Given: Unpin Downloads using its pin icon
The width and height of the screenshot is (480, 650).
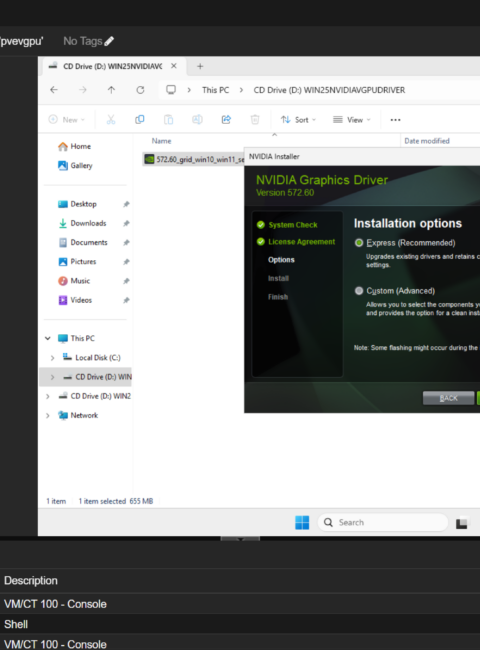Looking at the screenshot, I should pyautogui.click(x=126, y=223).
